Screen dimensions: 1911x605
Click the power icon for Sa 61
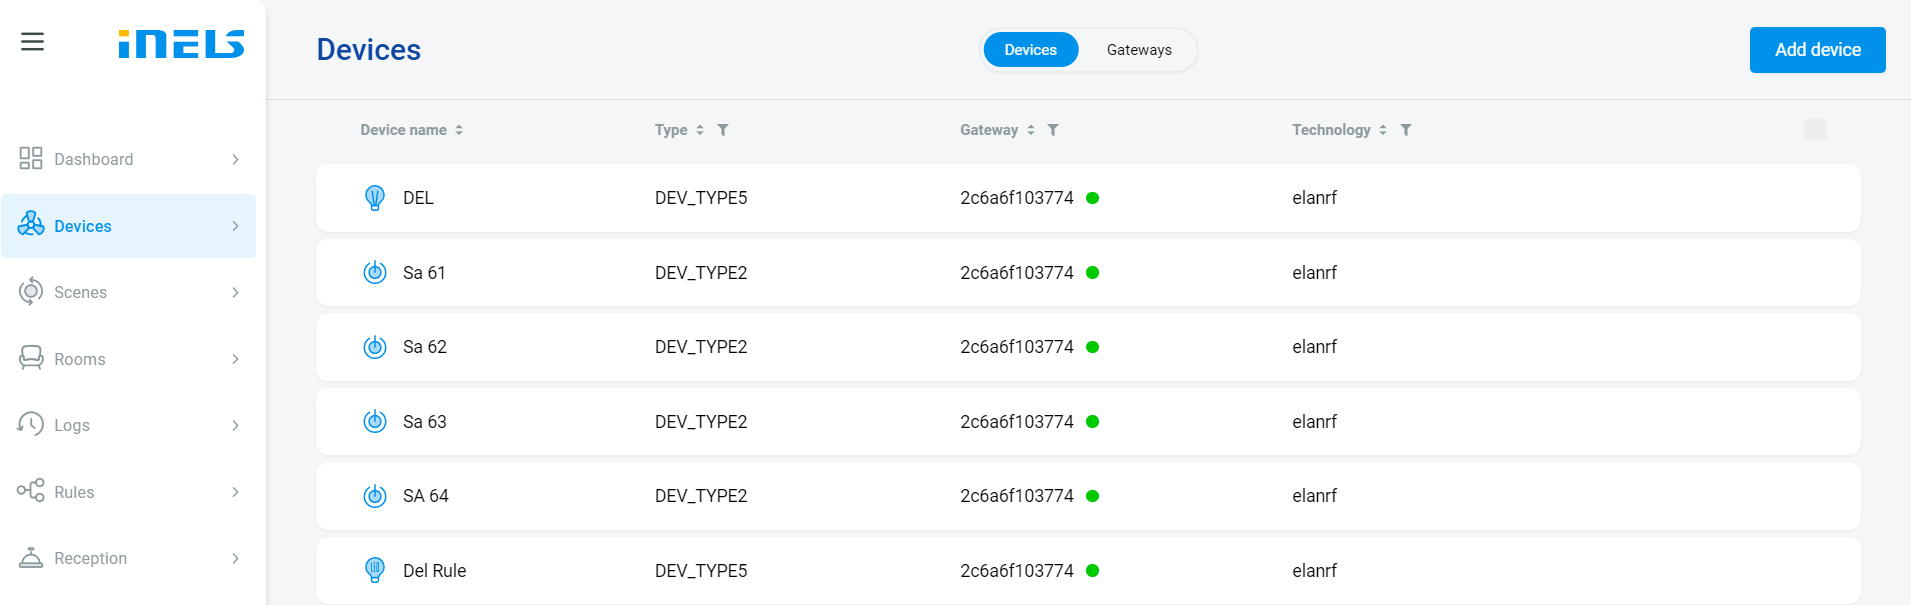(375, 273)
